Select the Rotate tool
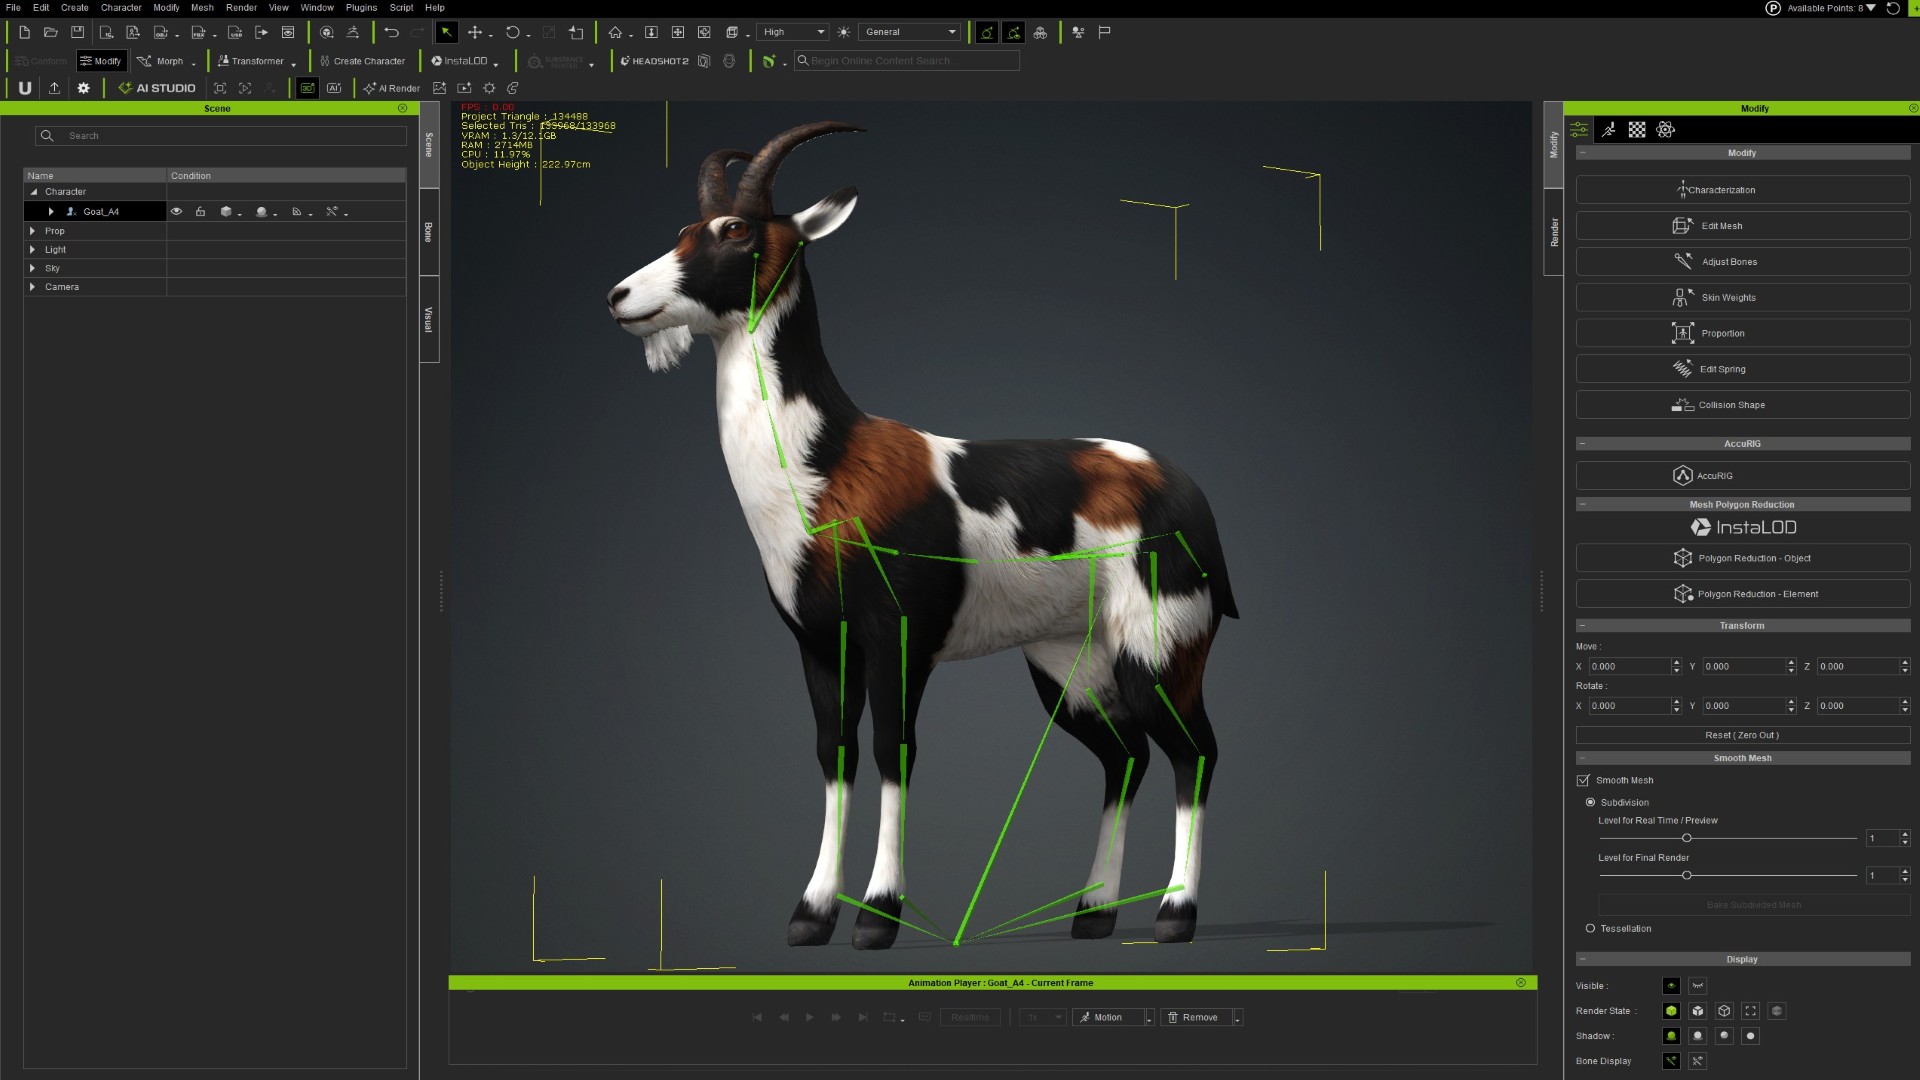The width and height of the screenshot is (1920, 1080). (x=512, y=32)
